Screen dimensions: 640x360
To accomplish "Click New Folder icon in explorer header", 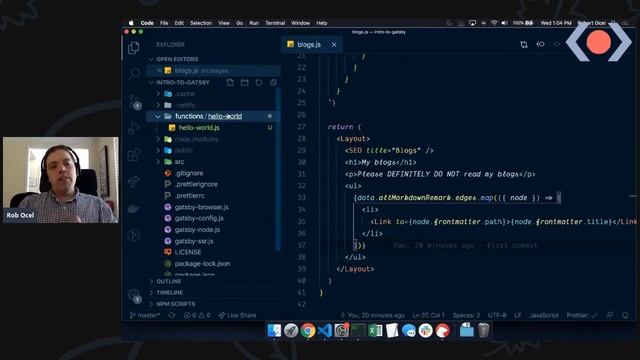I will click(x=244, y=82).
